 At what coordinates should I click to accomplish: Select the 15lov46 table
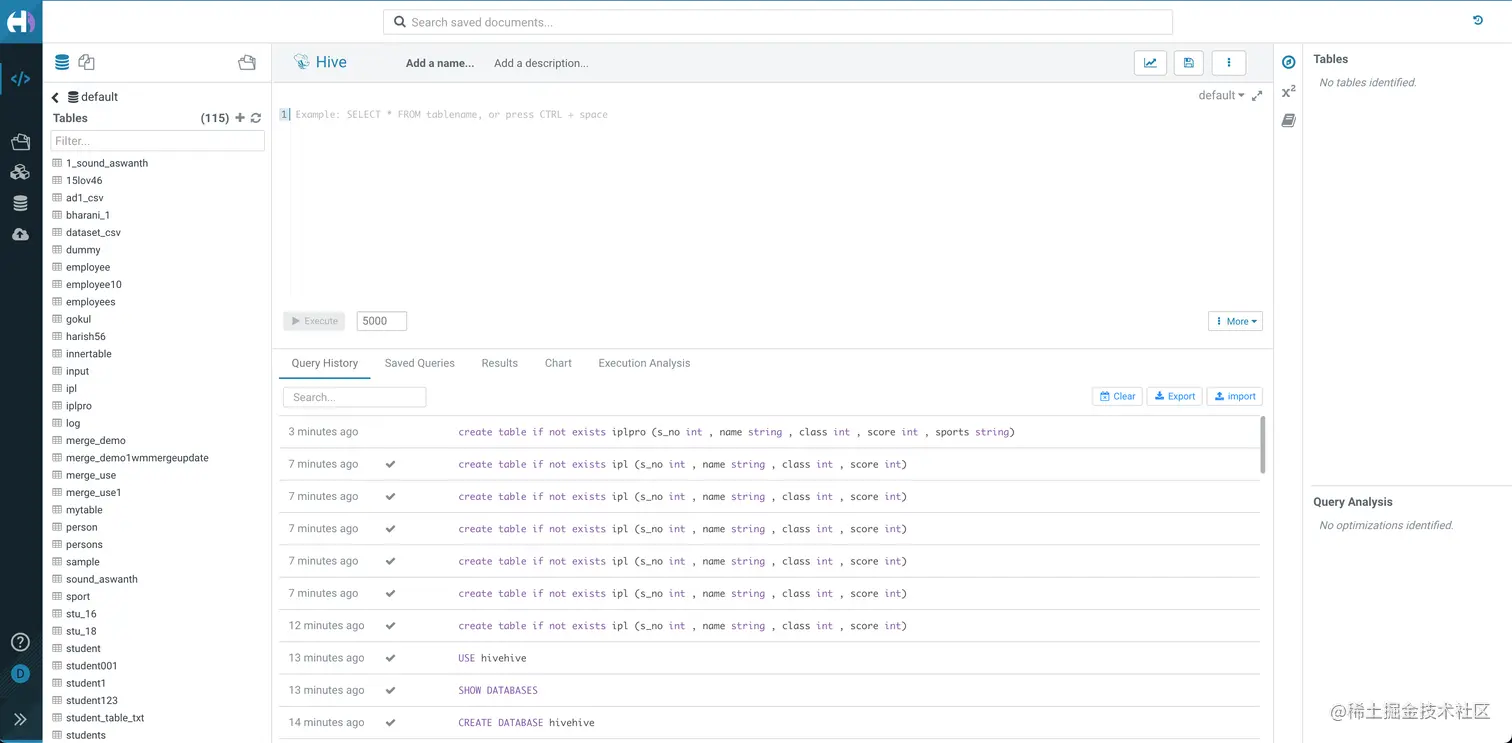pyautogui.click(x=84, y=181)
